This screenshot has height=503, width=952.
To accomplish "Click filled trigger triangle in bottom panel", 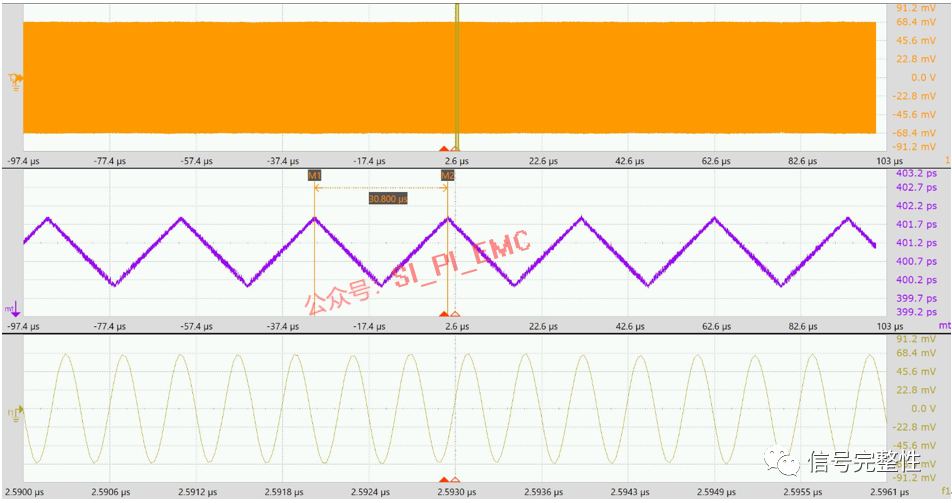I will 444,480.
